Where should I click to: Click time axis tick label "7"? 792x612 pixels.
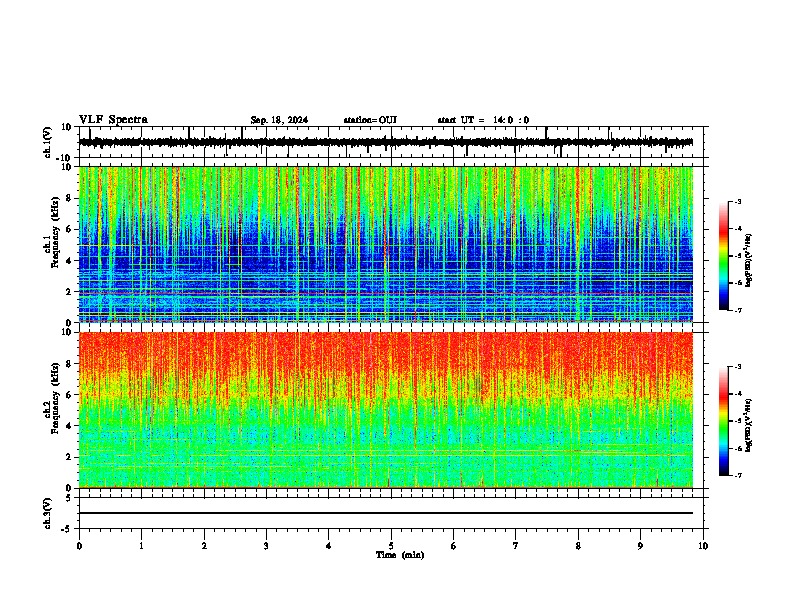tap(516, 546)
